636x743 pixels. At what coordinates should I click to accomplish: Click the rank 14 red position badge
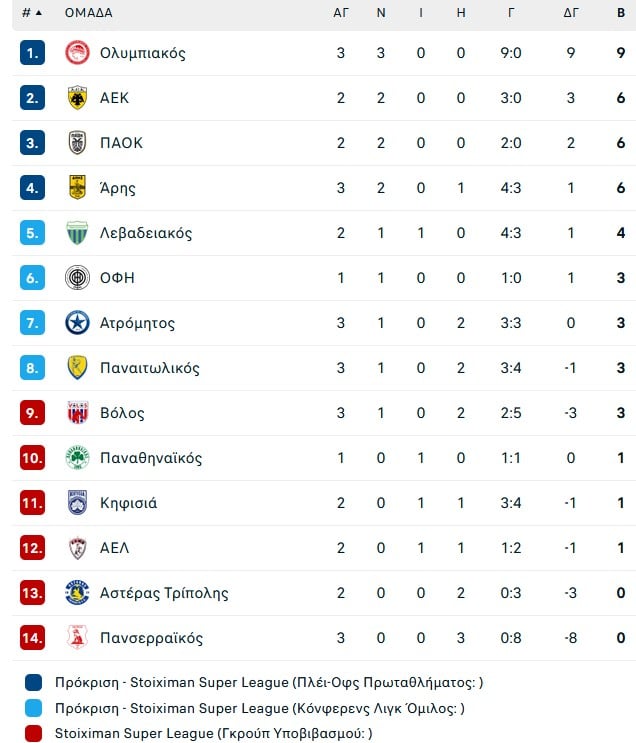[32, 638]
